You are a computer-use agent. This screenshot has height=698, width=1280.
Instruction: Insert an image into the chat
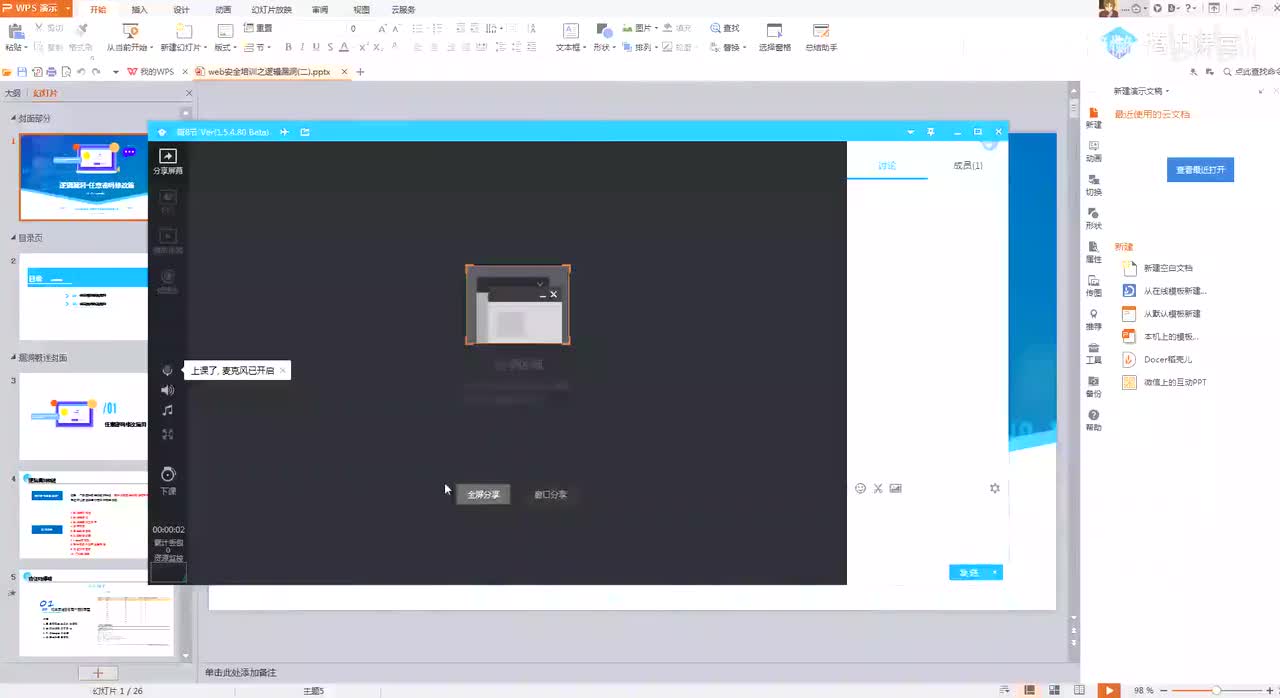coord(895,488)
